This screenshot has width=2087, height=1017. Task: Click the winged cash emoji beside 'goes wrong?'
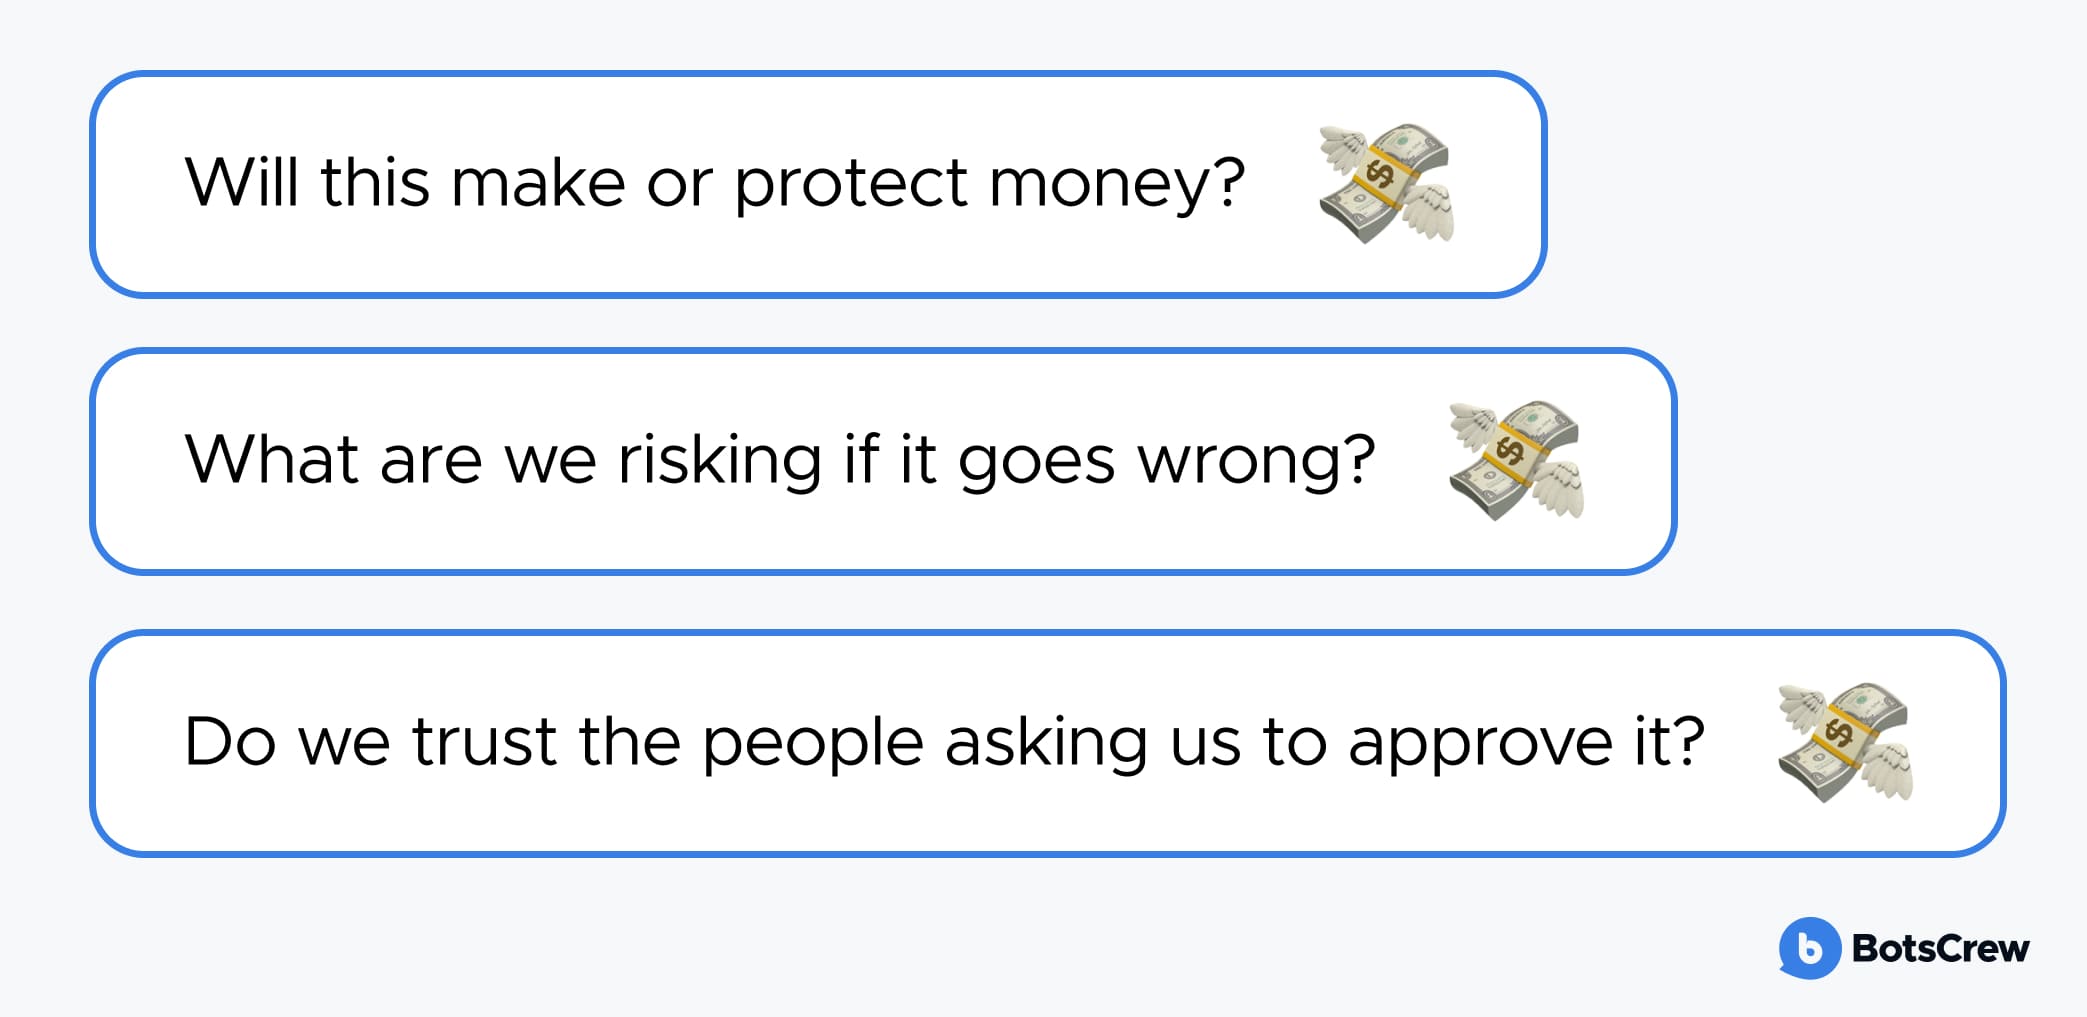pyautogui.click(x=1516, y=460)
